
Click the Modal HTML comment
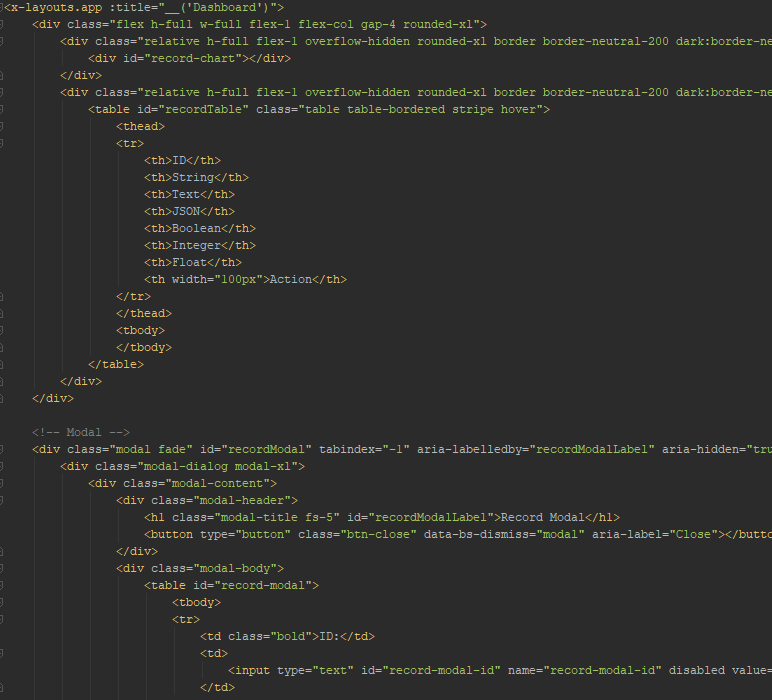click(x=81, y=432)
